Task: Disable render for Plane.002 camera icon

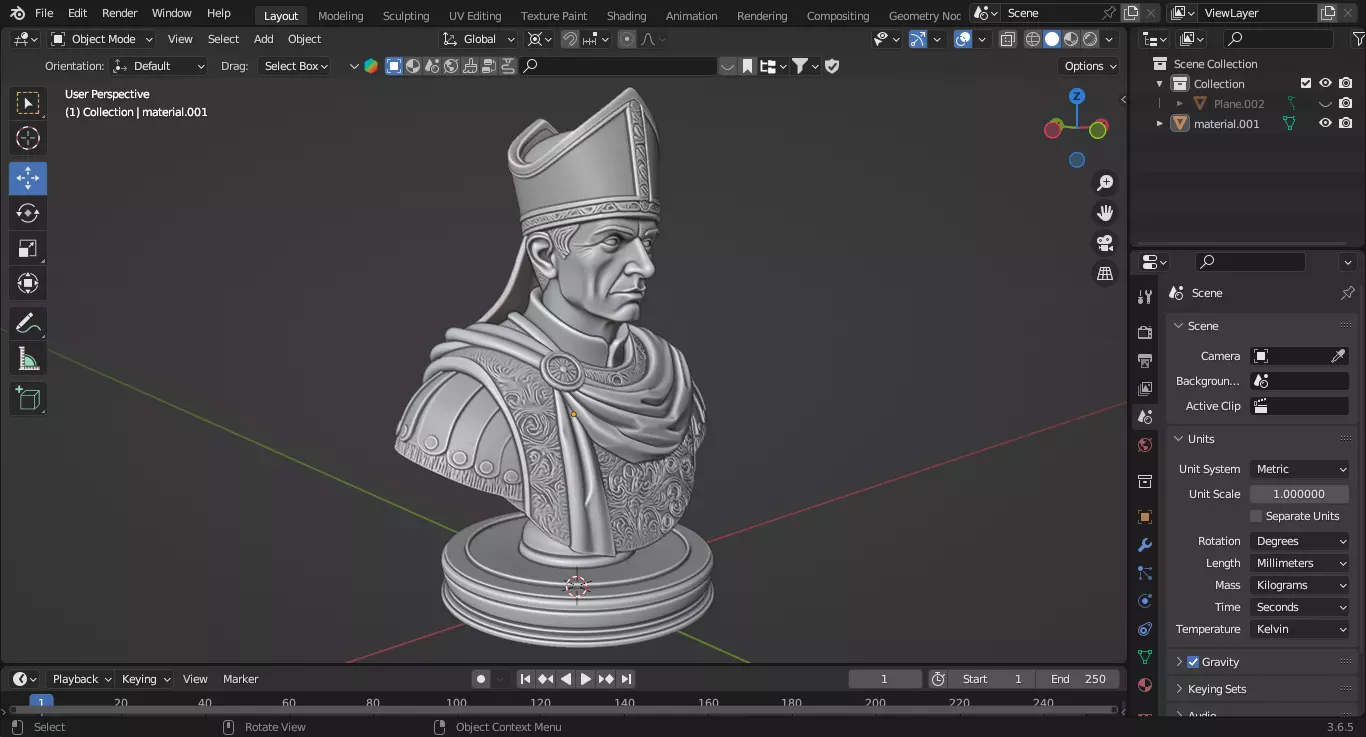Action: 1346,104
